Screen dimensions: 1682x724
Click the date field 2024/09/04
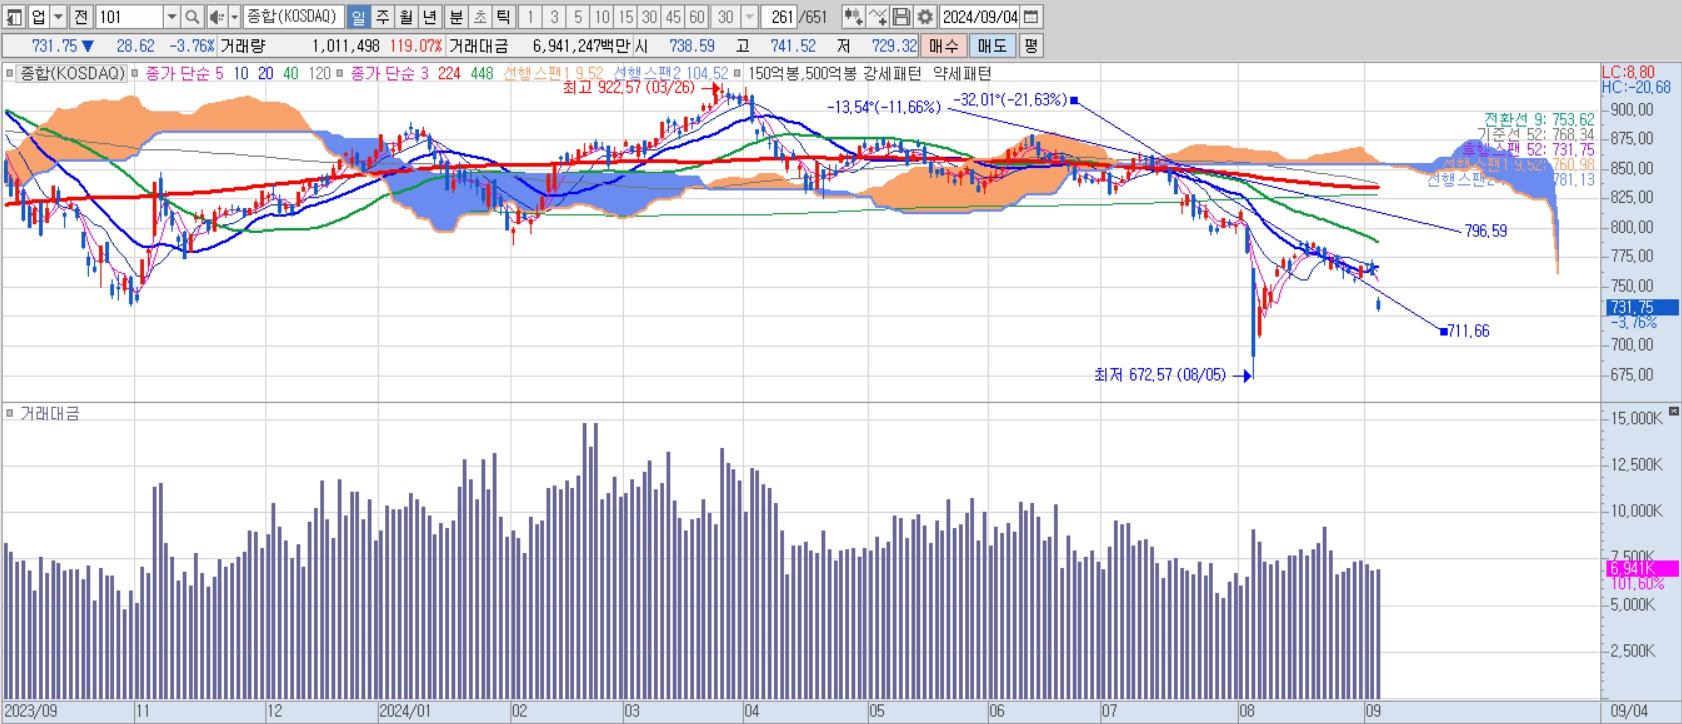pyautogui.click(x=980, y=17)
